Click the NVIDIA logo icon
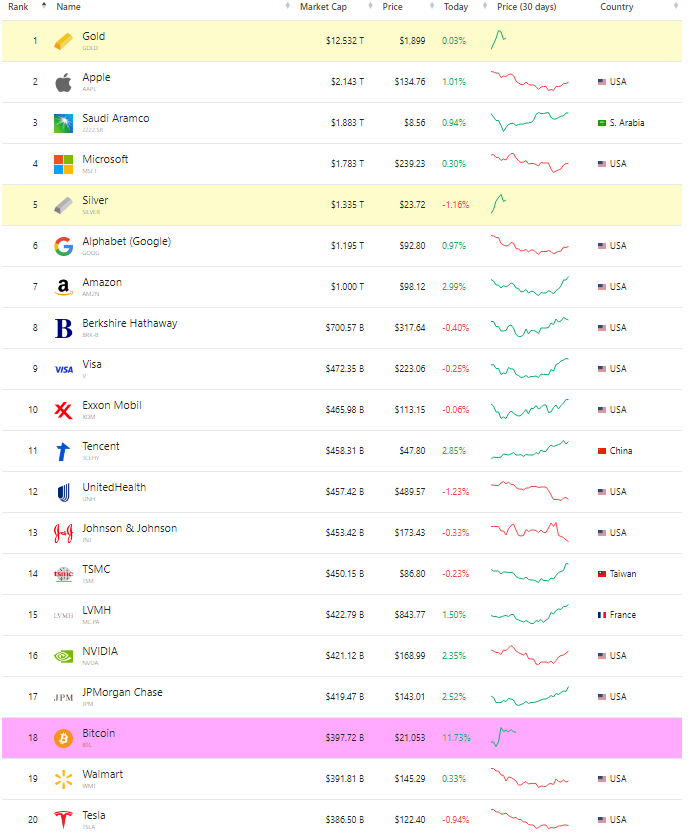This screenshot has width=688, height=832. coord(63,656)
